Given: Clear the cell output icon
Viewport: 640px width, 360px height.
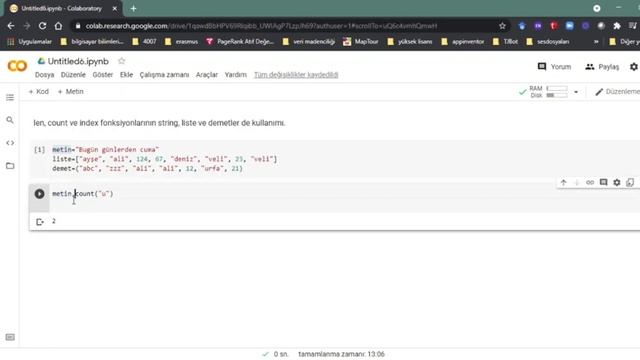Looking at the screenshot, I should pyautogui.click(x=40, y=222).
